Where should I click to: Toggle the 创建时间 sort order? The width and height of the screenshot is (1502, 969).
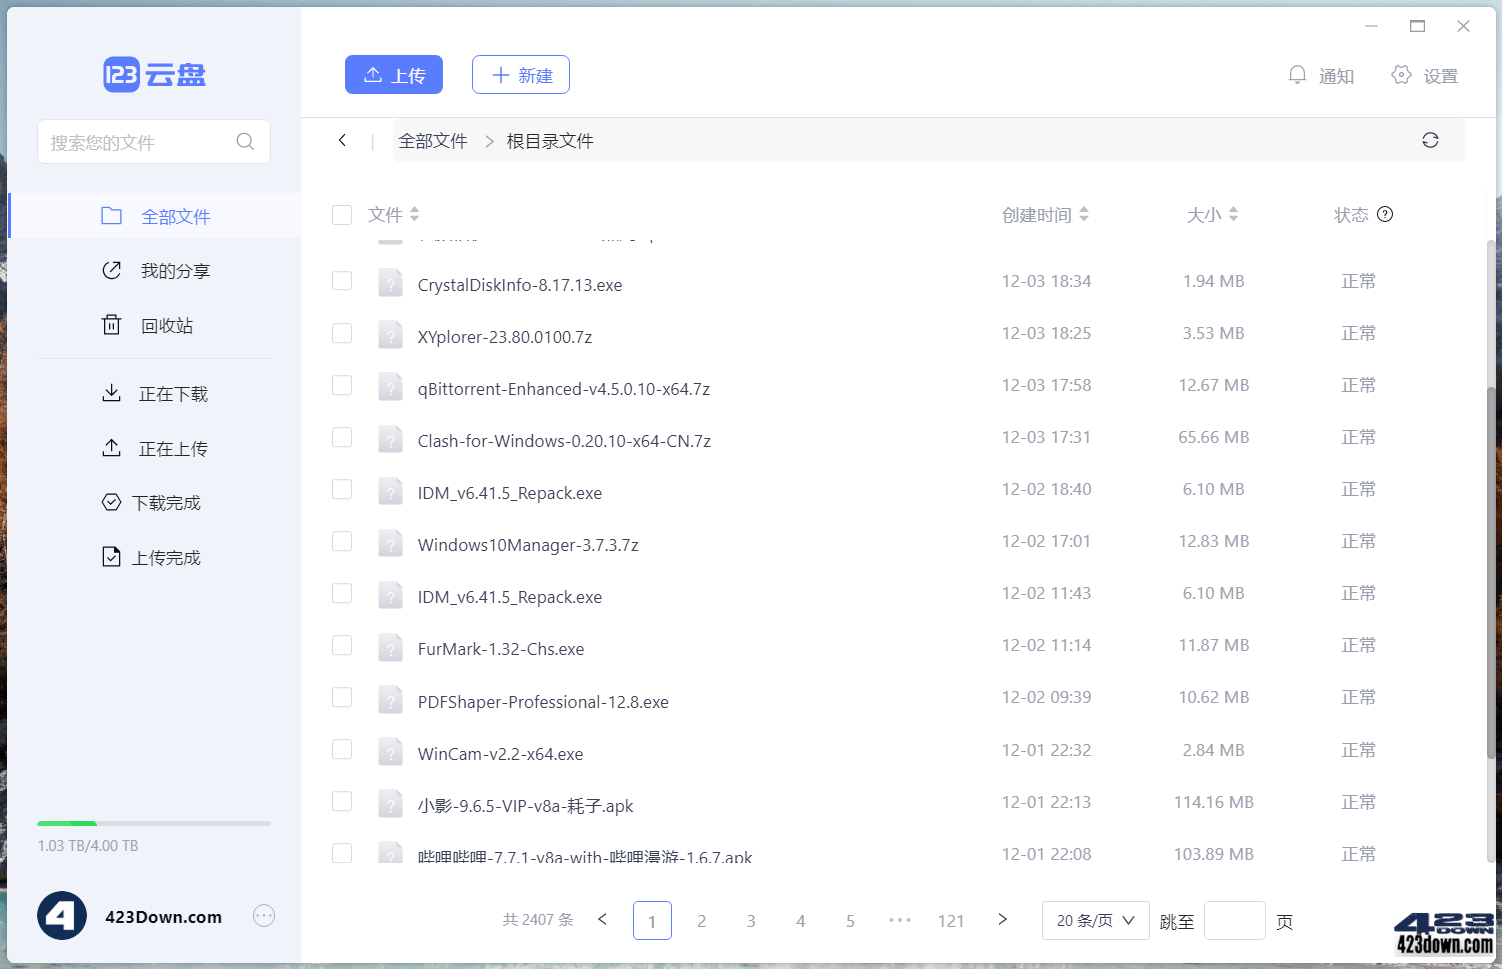1086,214
